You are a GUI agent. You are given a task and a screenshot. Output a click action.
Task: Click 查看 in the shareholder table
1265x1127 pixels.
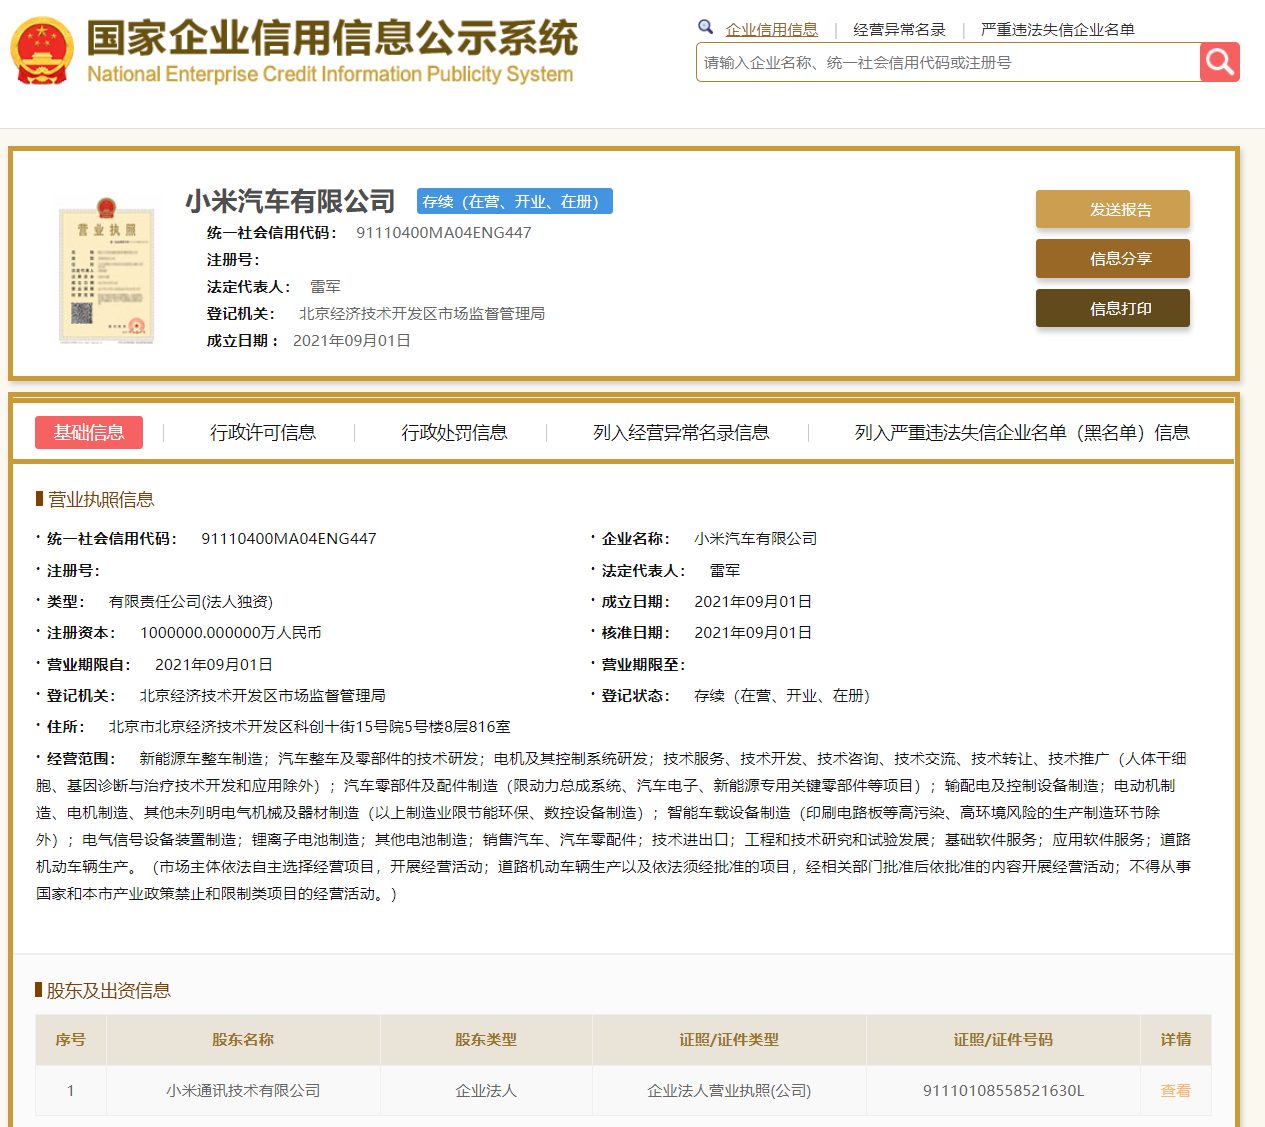coord(1175,1090)
